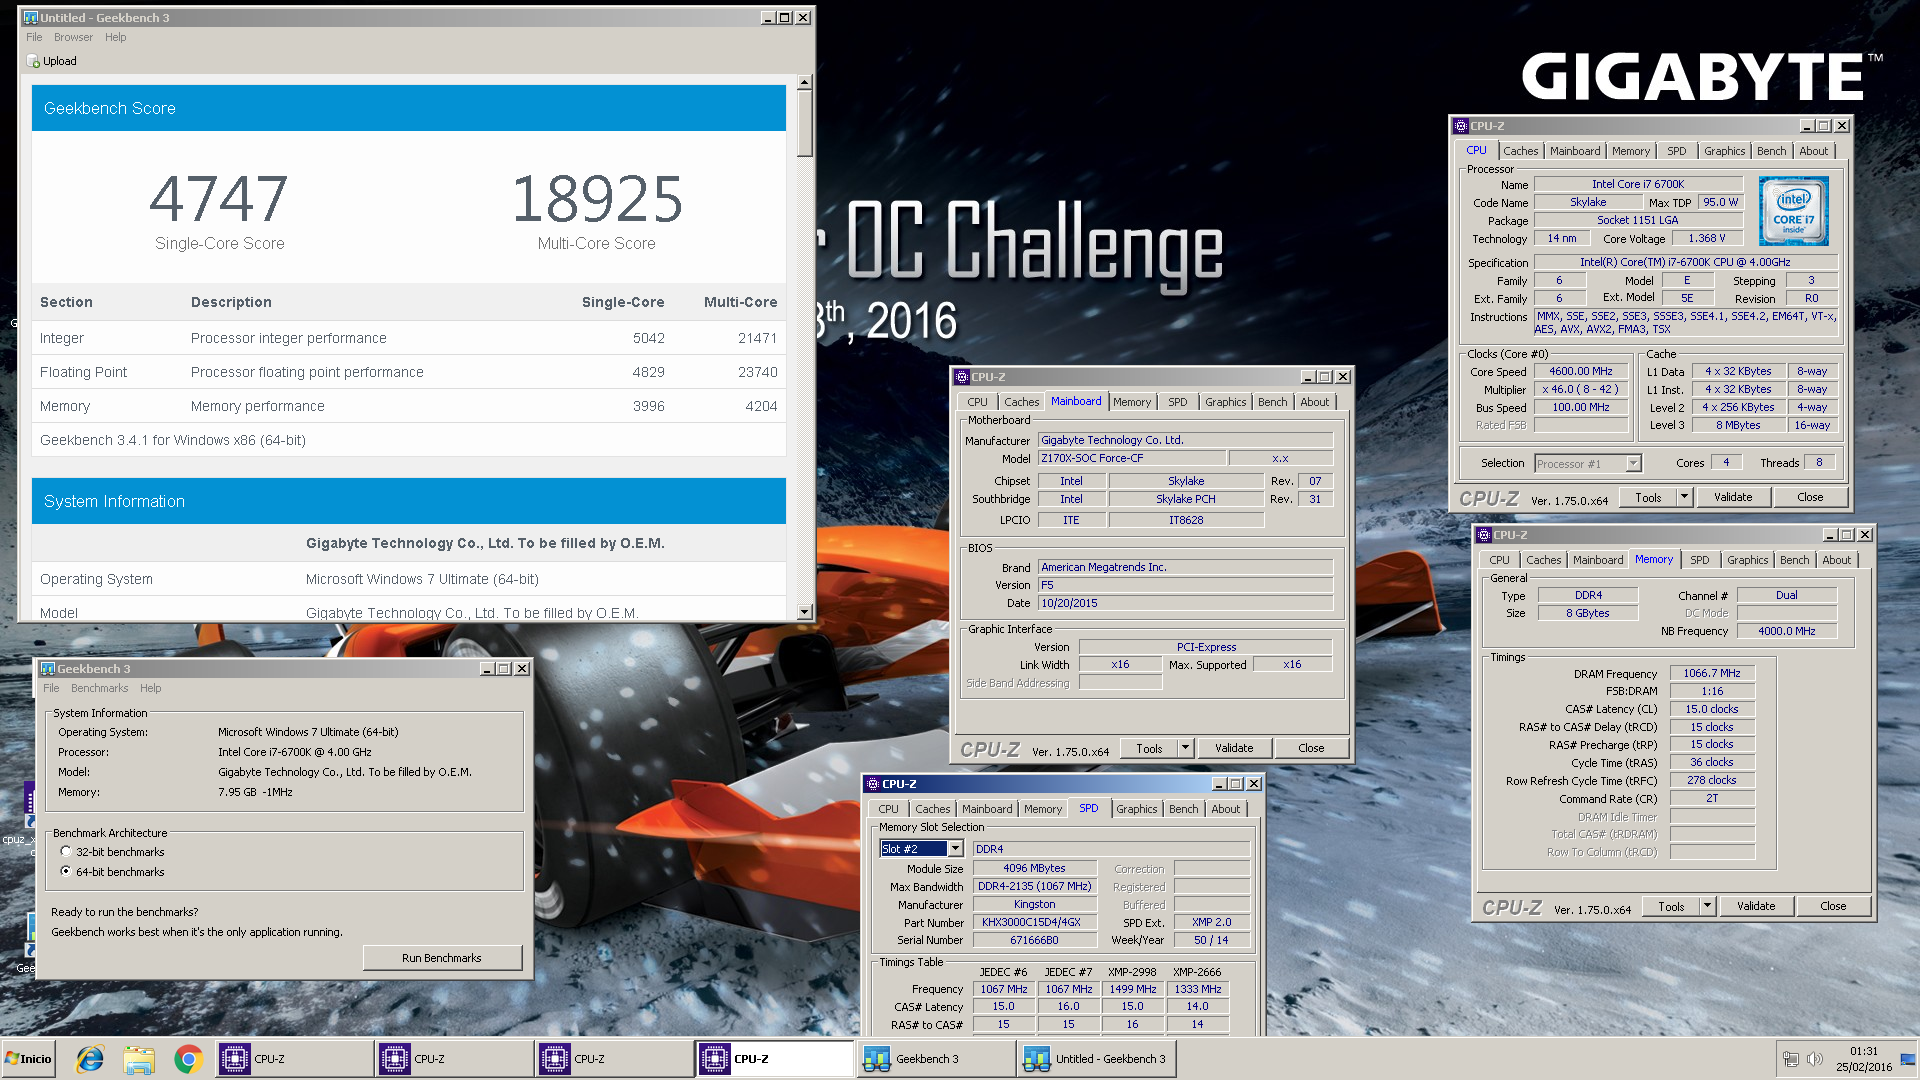1920x1080 pixels.
Task: Select 32-bit benchmarks radio button
Action: point(66,852)
